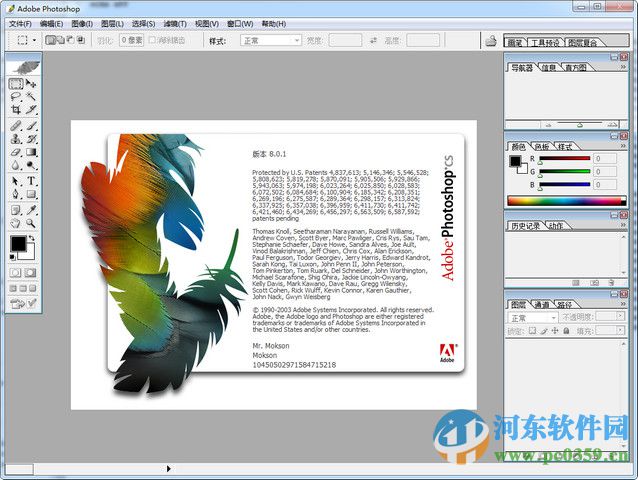The height and width of the screenshot is (480, 638).
Task: Open the blend mode dropdown in Layers
Action: (532, 317)
